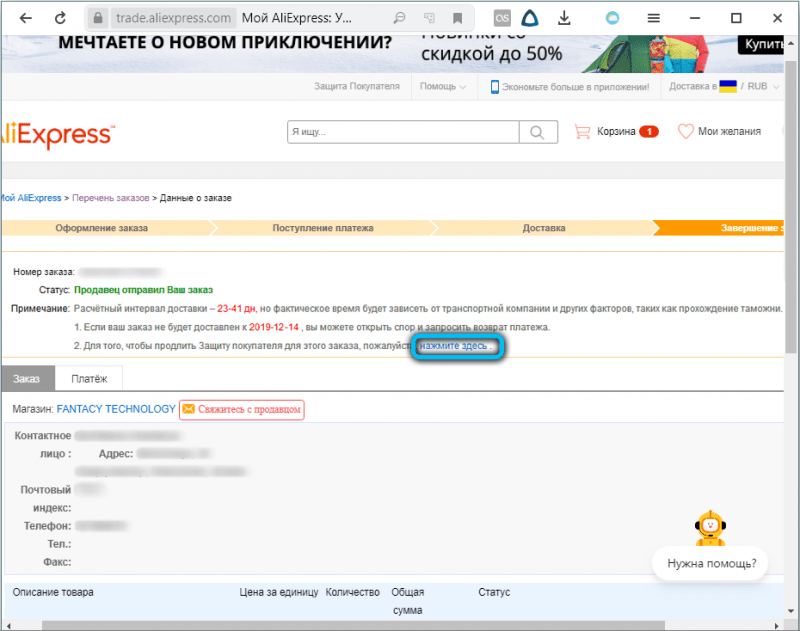
Task: Click 'Свяжитесь с продавцом' button
Action: pyautogui.click(x=242, y=410)
